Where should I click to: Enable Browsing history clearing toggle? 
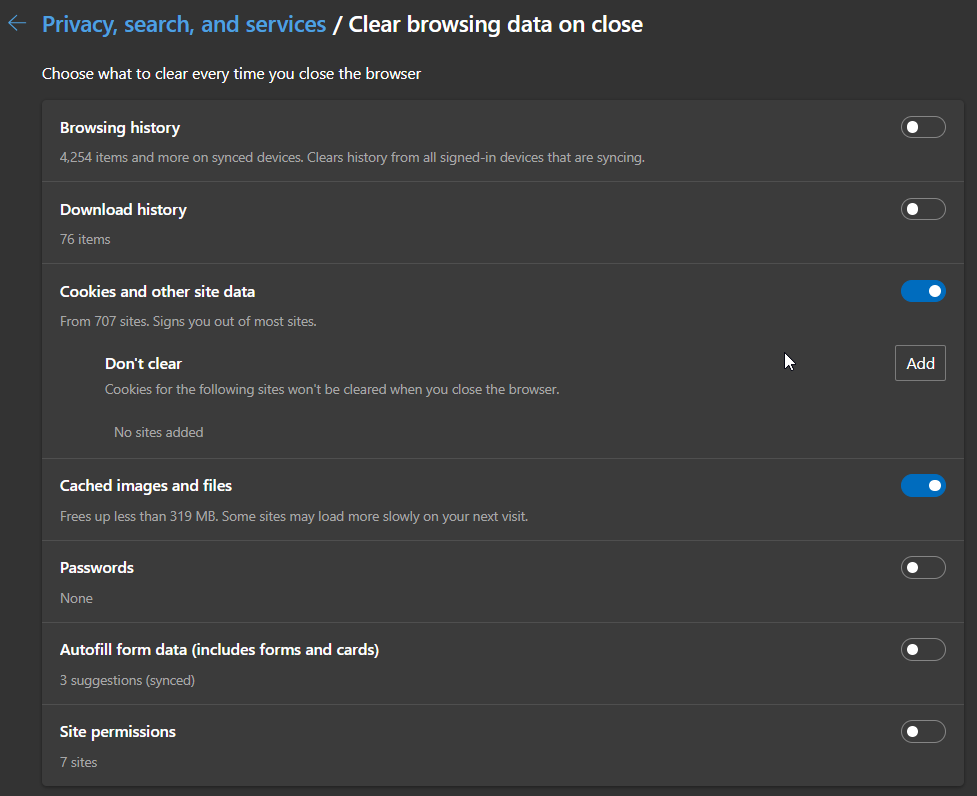923,127
